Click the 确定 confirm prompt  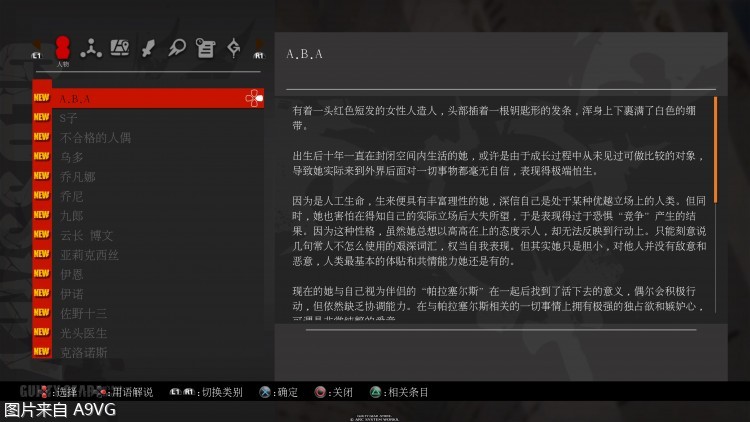coord(287,392)
